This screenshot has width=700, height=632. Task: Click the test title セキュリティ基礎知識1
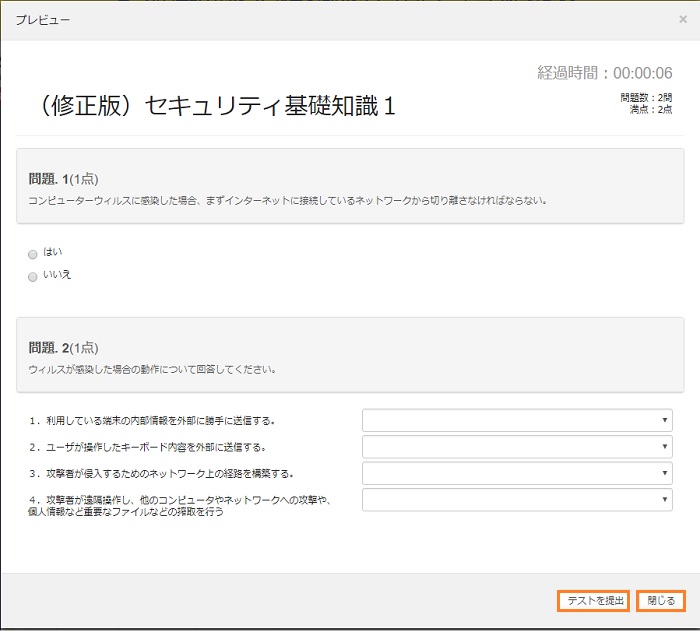[213, 106]
